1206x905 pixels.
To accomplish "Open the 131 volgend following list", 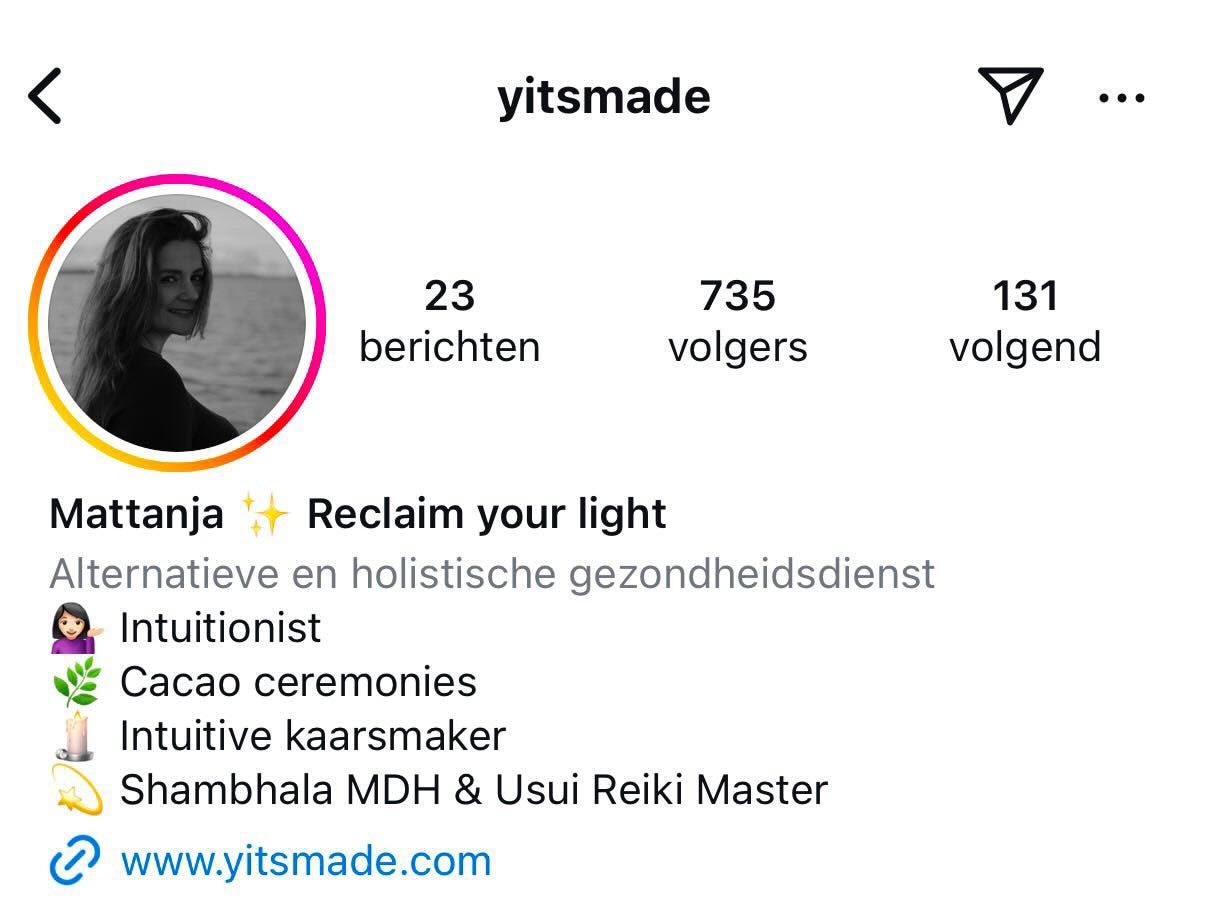I will 1025,321.
